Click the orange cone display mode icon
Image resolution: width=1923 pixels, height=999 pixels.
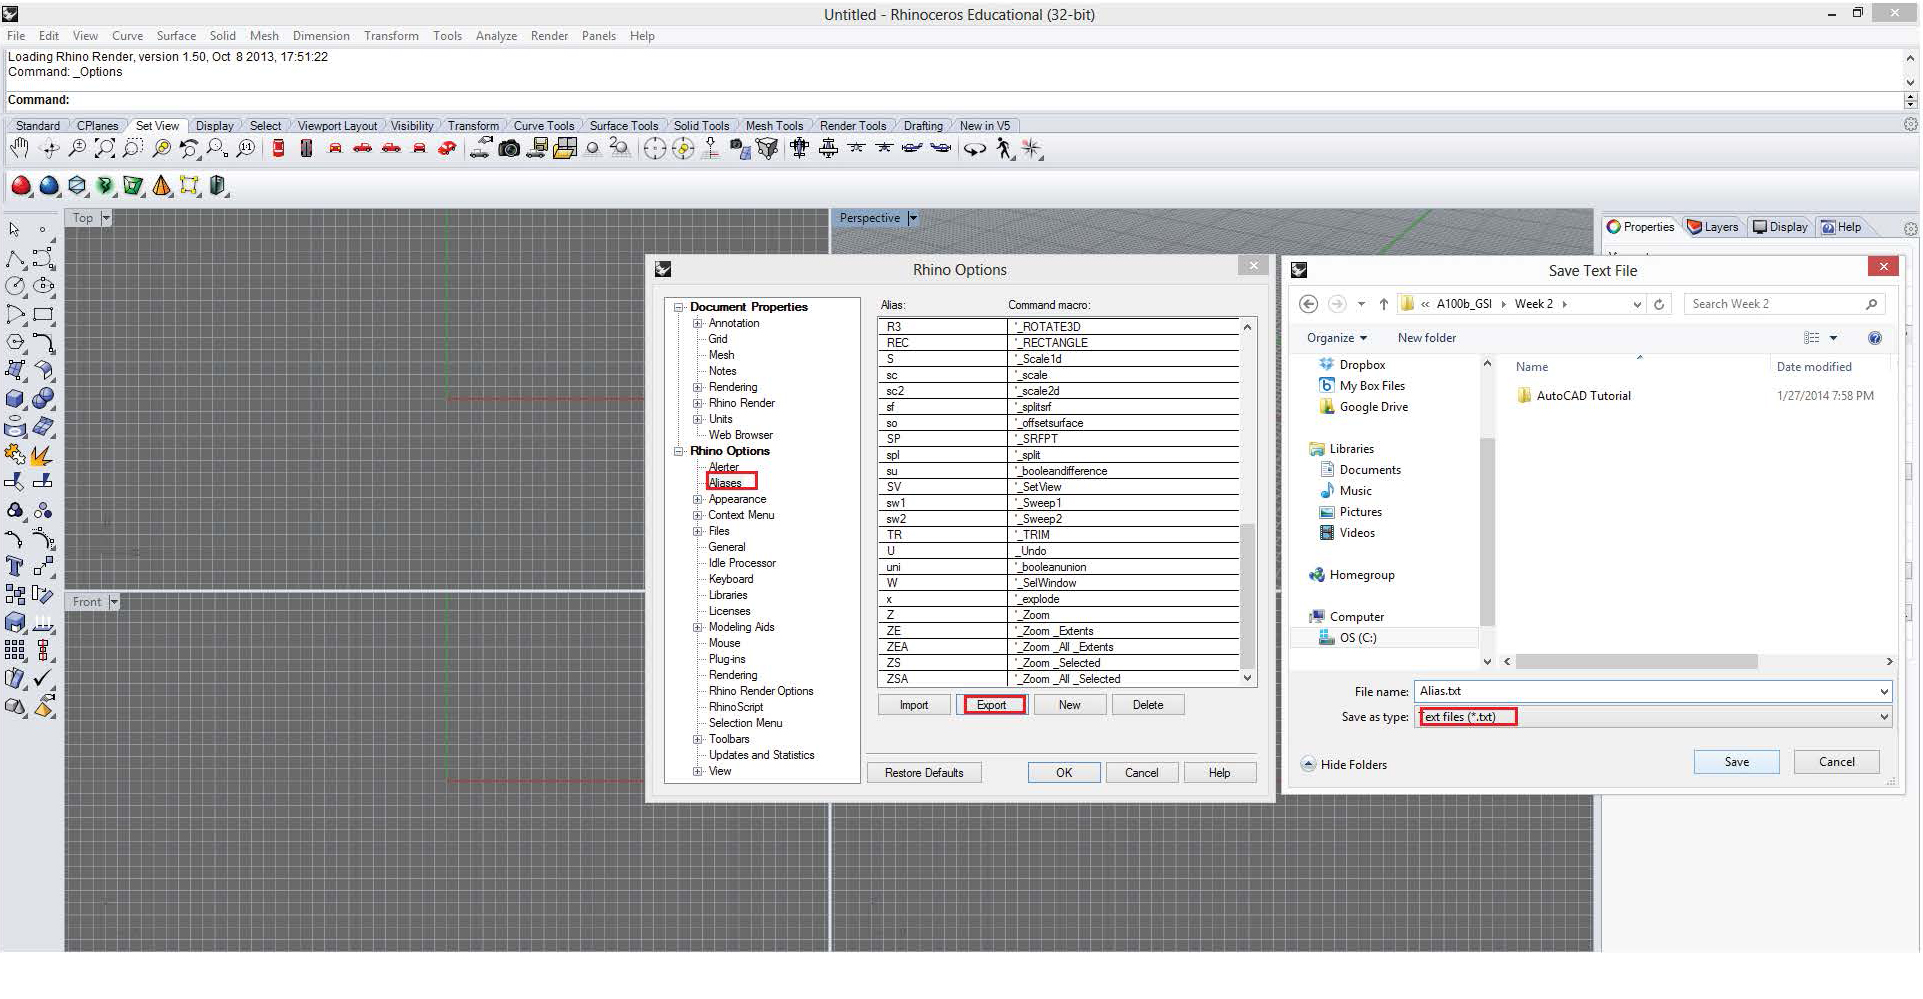pyautogui.click(x=161, y=186)
